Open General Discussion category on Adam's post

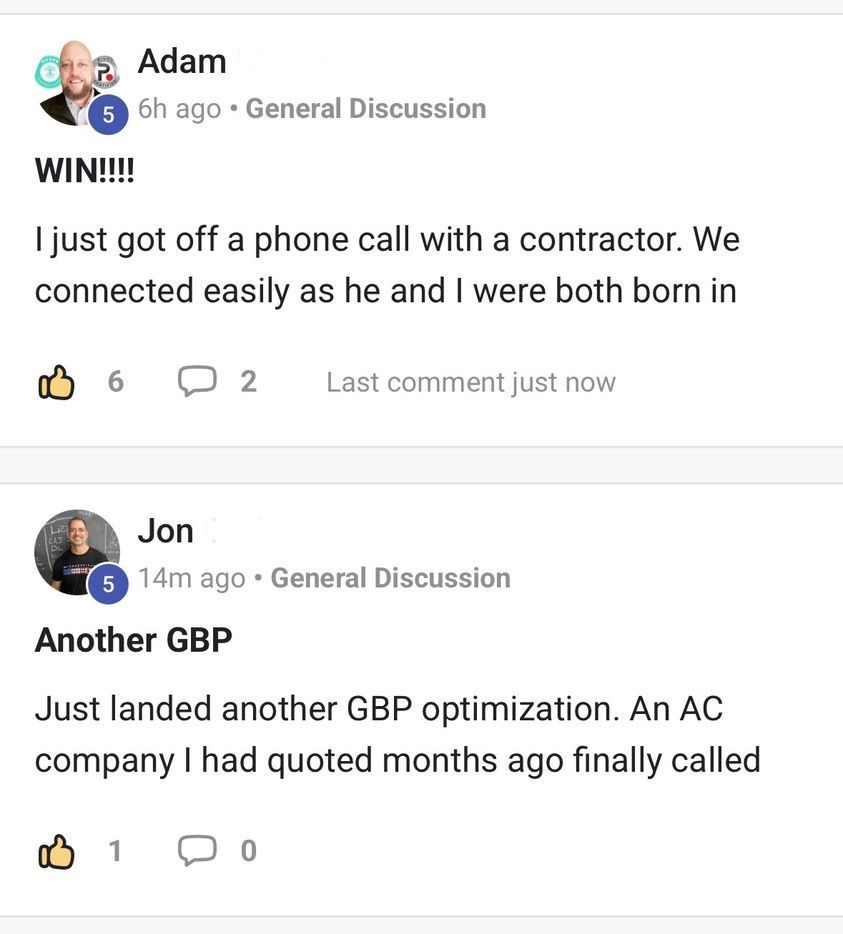pos(366,108)
